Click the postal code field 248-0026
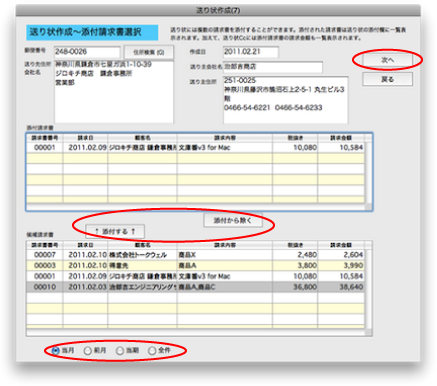 click(x=87, y=52)
